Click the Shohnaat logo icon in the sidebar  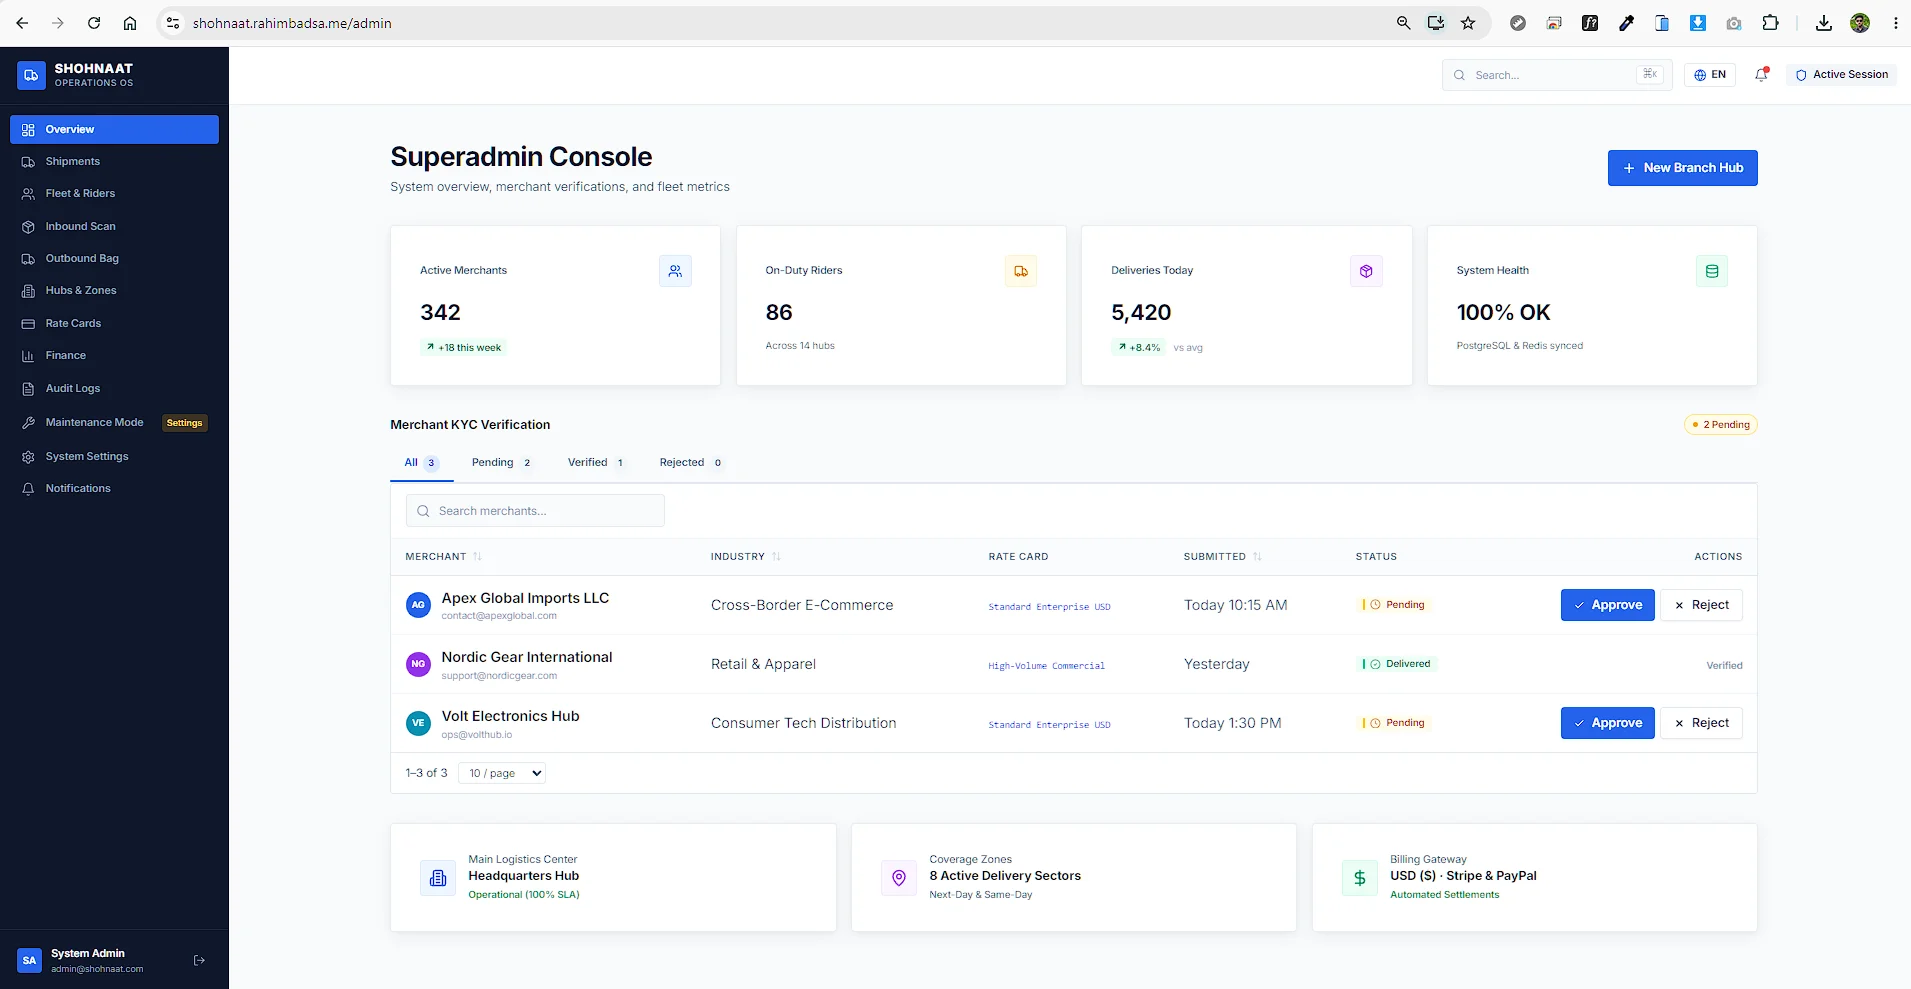pos(31,75)
